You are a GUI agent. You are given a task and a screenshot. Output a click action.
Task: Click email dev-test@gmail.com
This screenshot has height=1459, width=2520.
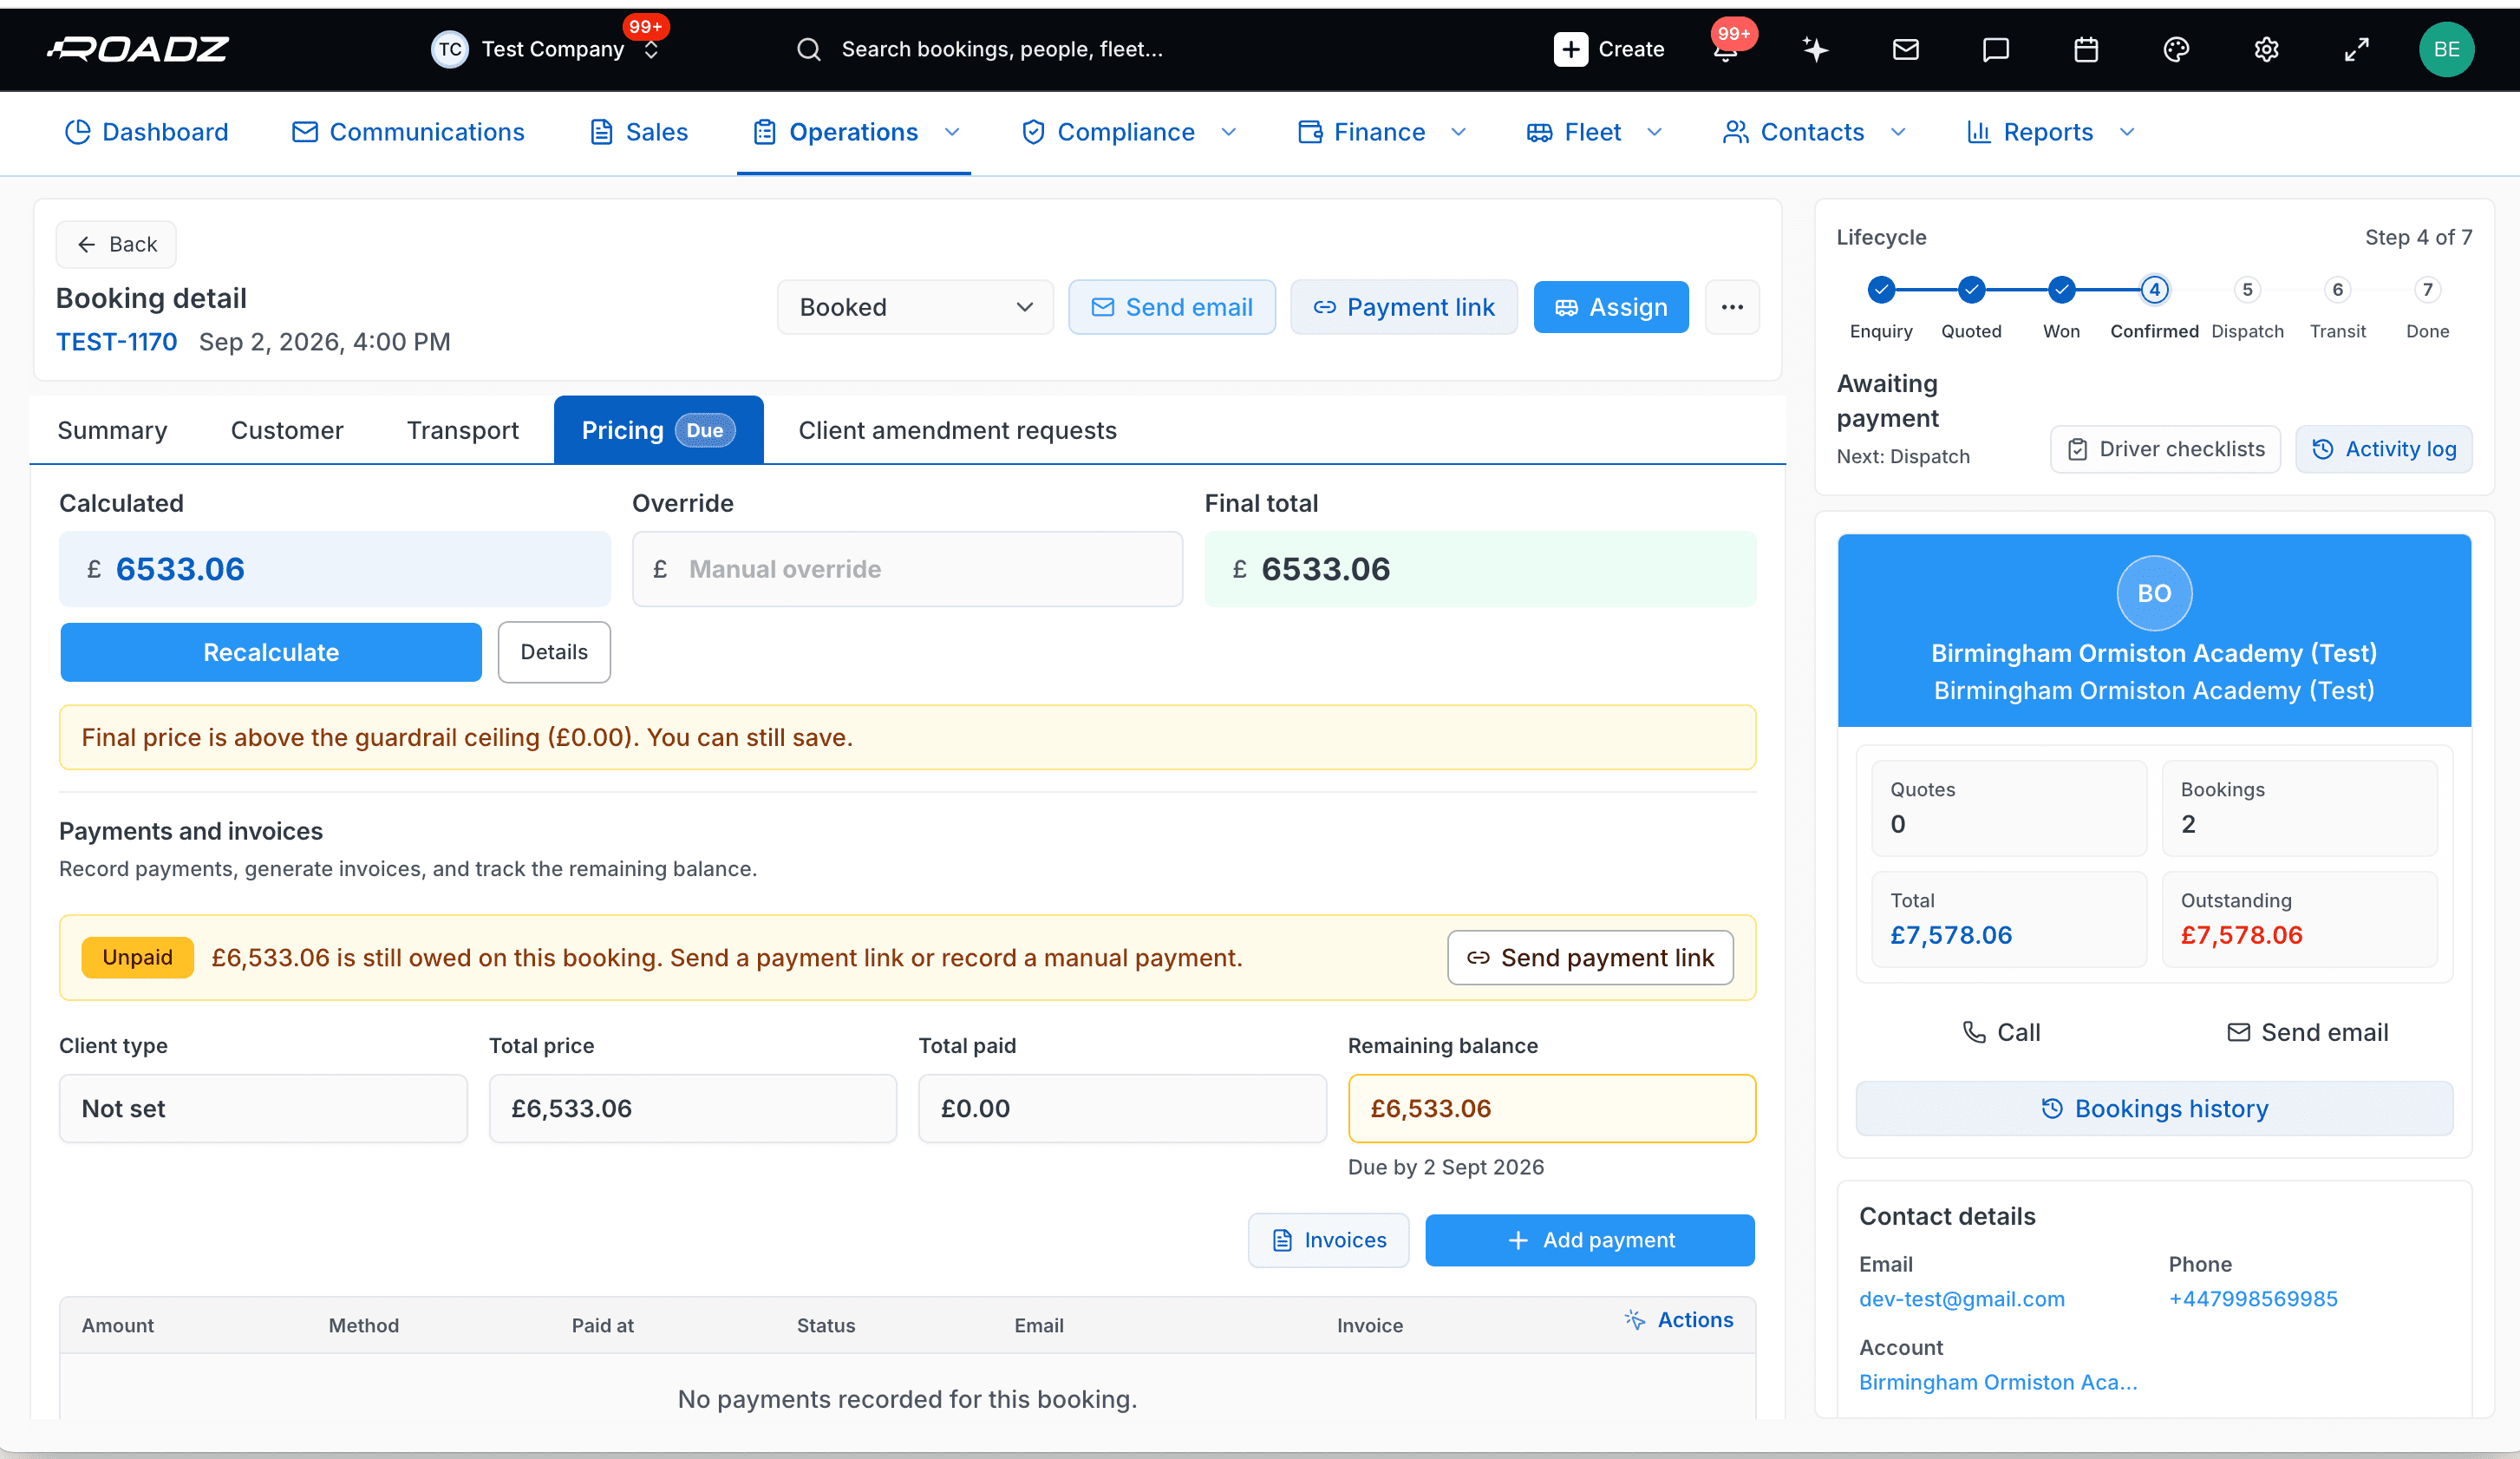coord(1961,1299)
